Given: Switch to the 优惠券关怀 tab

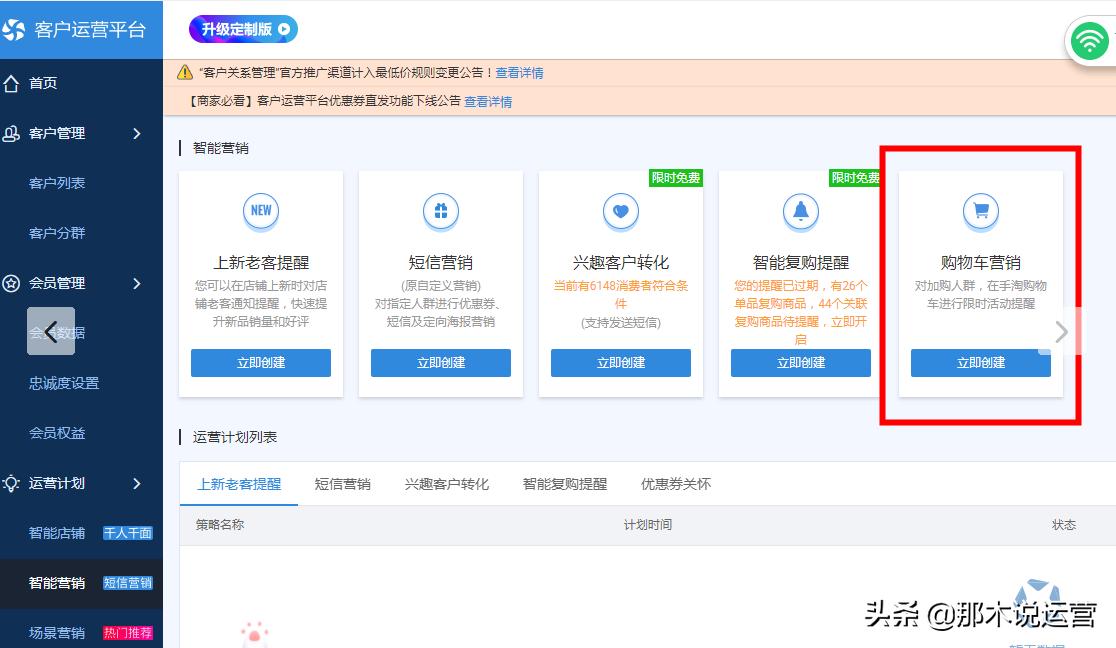Looking at the screenshot, I should tap(676, 484).
